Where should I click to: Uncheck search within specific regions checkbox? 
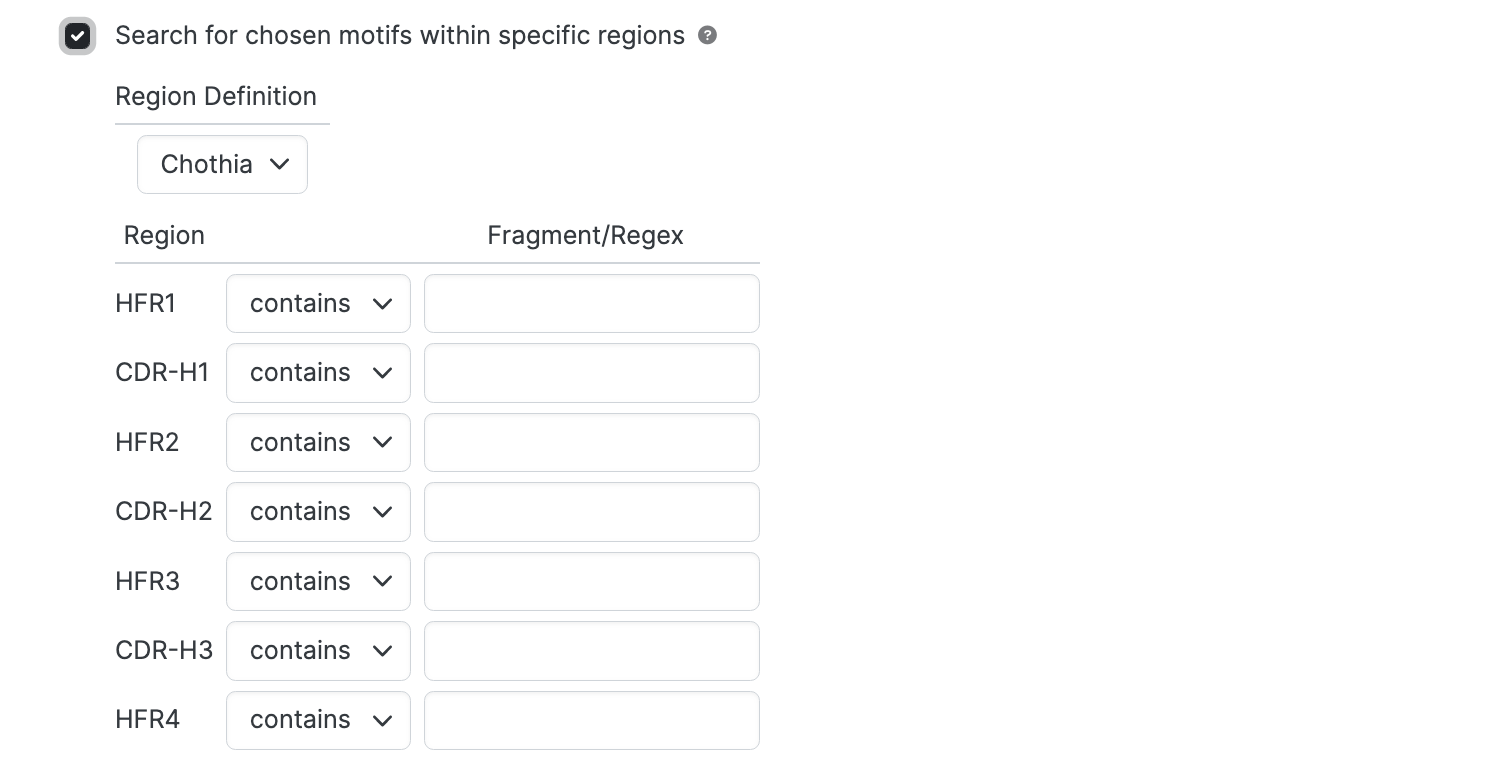pos(77,37)
